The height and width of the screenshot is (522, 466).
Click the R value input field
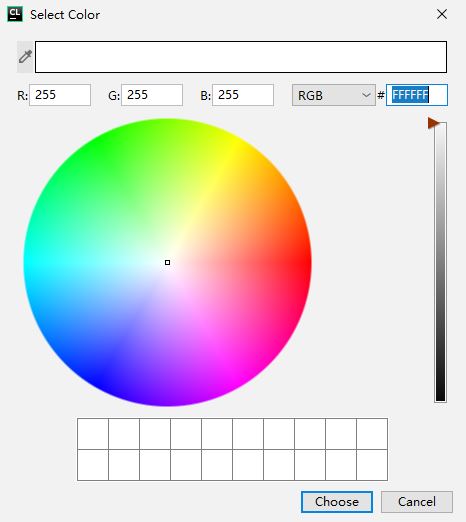[60, 95]
